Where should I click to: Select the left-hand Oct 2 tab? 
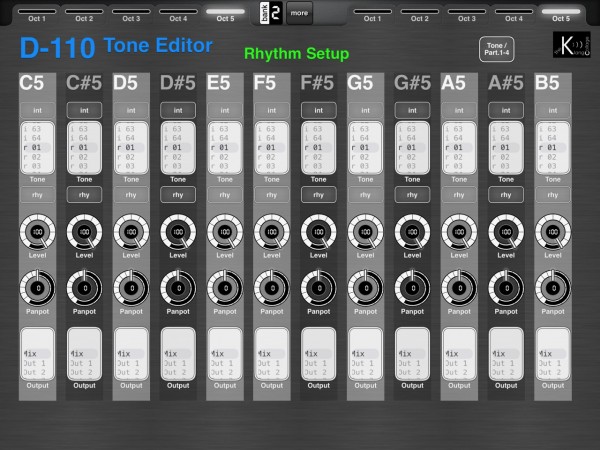point(84,15)
